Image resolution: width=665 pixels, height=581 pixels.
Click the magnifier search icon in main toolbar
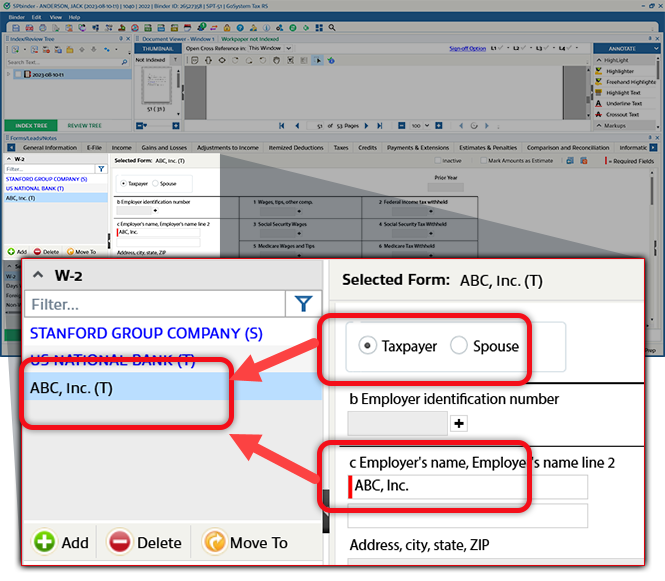click(x=332, y=28)
